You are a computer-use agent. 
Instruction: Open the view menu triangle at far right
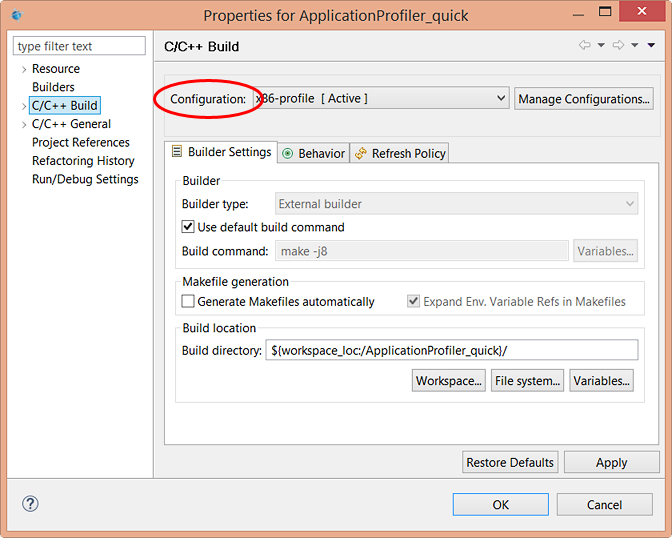click(649, 45)
